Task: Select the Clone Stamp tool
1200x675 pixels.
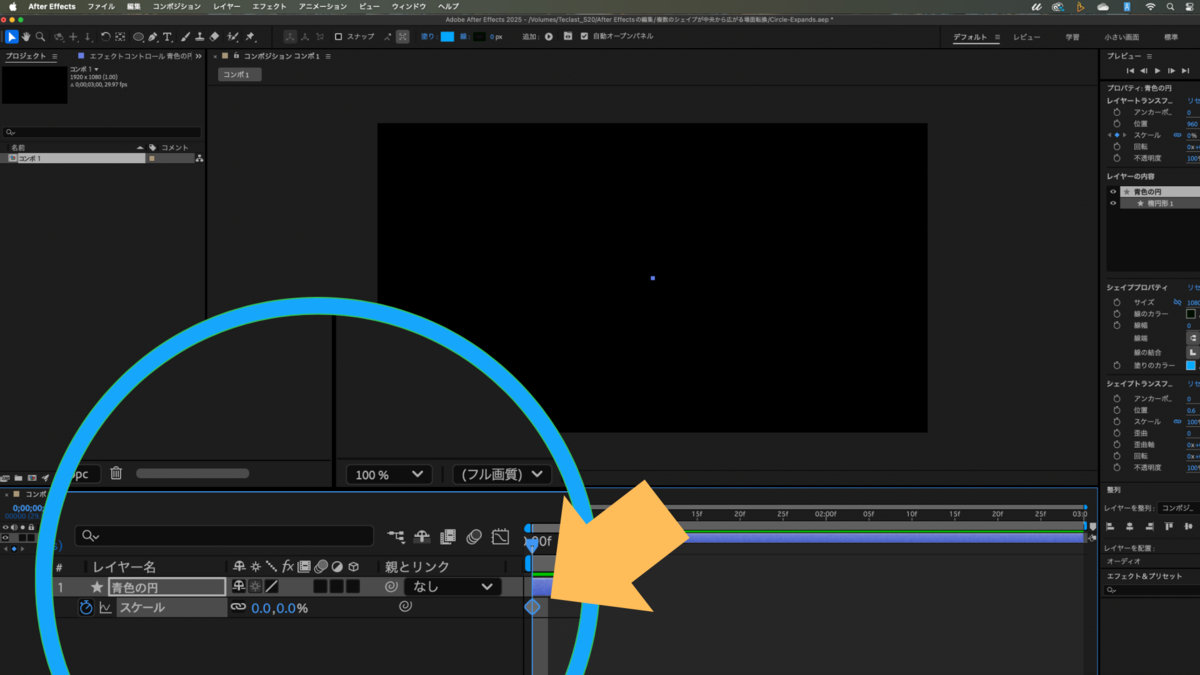Action: point(200,37)
